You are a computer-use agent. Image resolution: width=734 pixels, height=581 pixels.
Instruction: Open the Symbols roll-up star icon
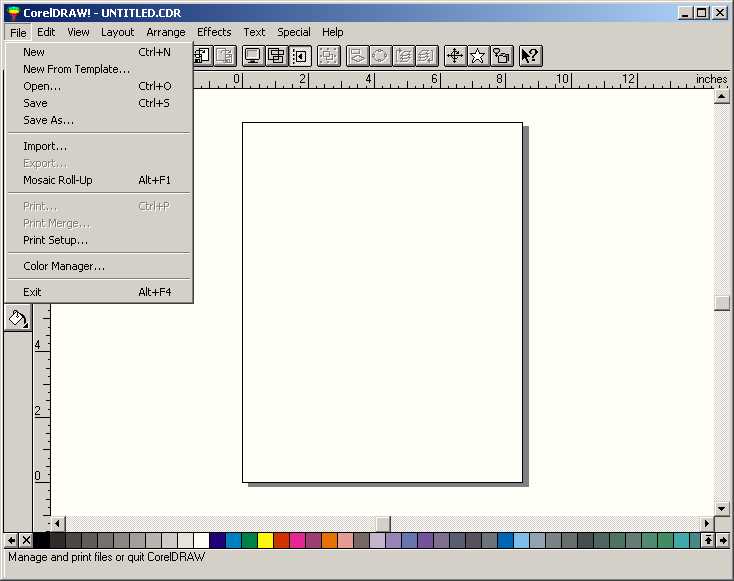tap(478, 56)
